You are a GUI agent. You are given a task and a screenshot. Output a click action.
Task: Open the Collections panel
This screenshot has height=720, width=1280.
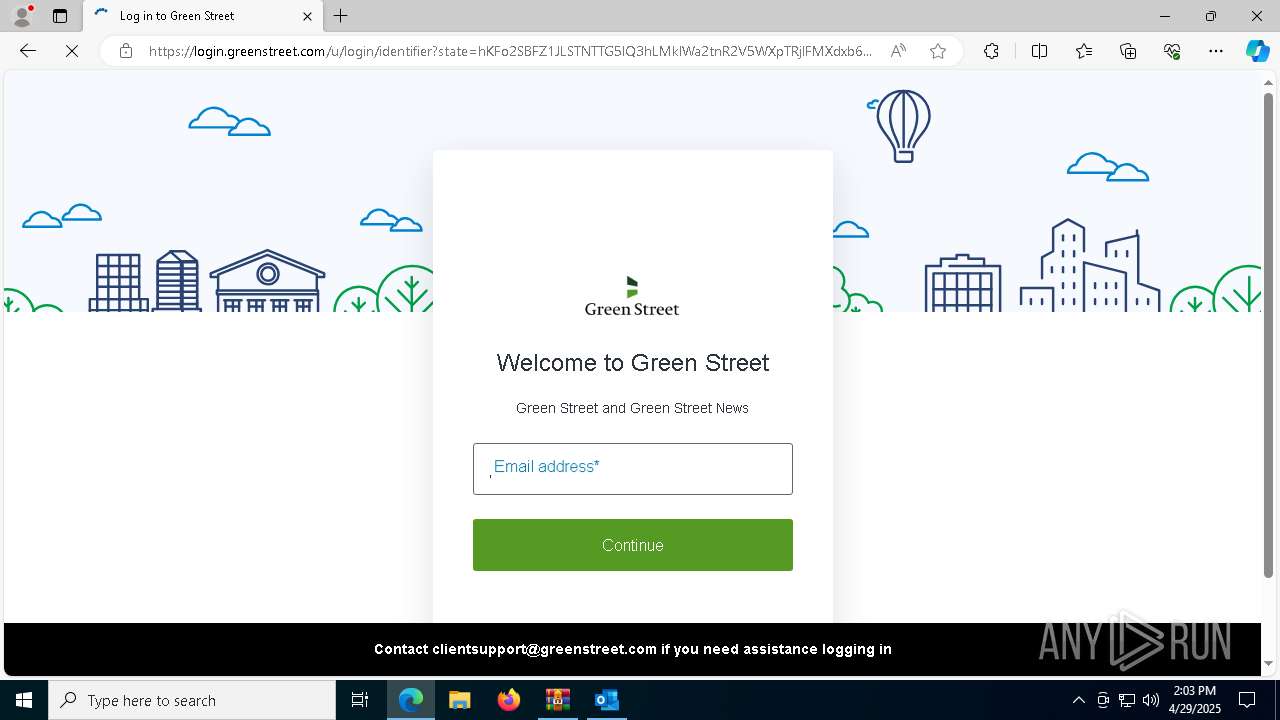(1128, 51)
